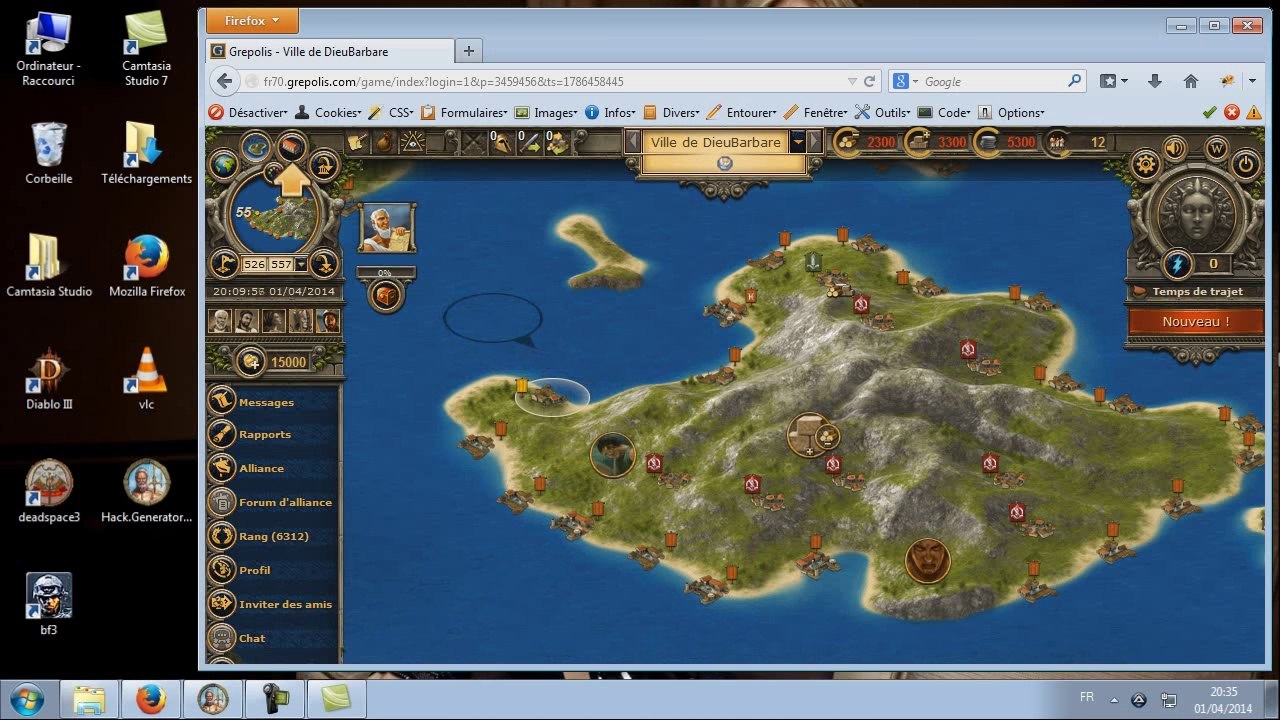Open the pouch inventory icon
The width and height of the screenshot is (1280, 720).
pyautogui.click(x=382, y=143)
